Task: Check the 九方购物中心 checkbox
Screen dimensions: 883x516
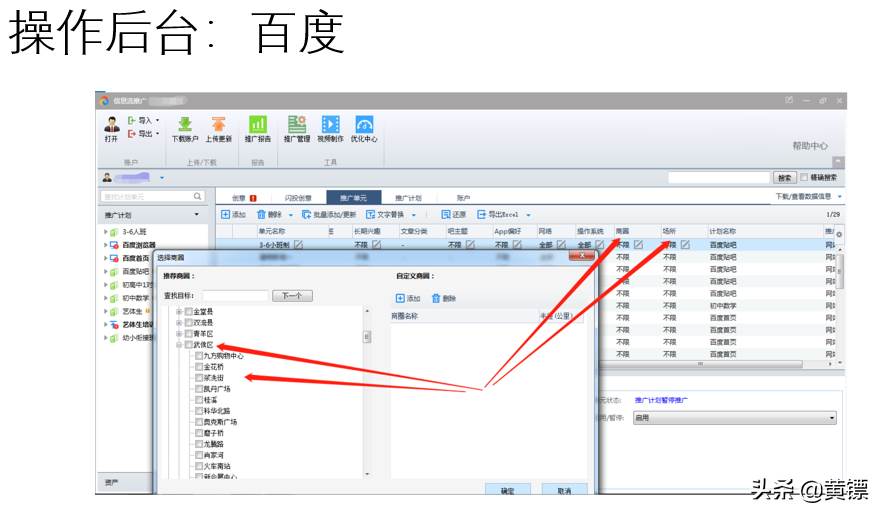Action: click(x=199, y=356)
